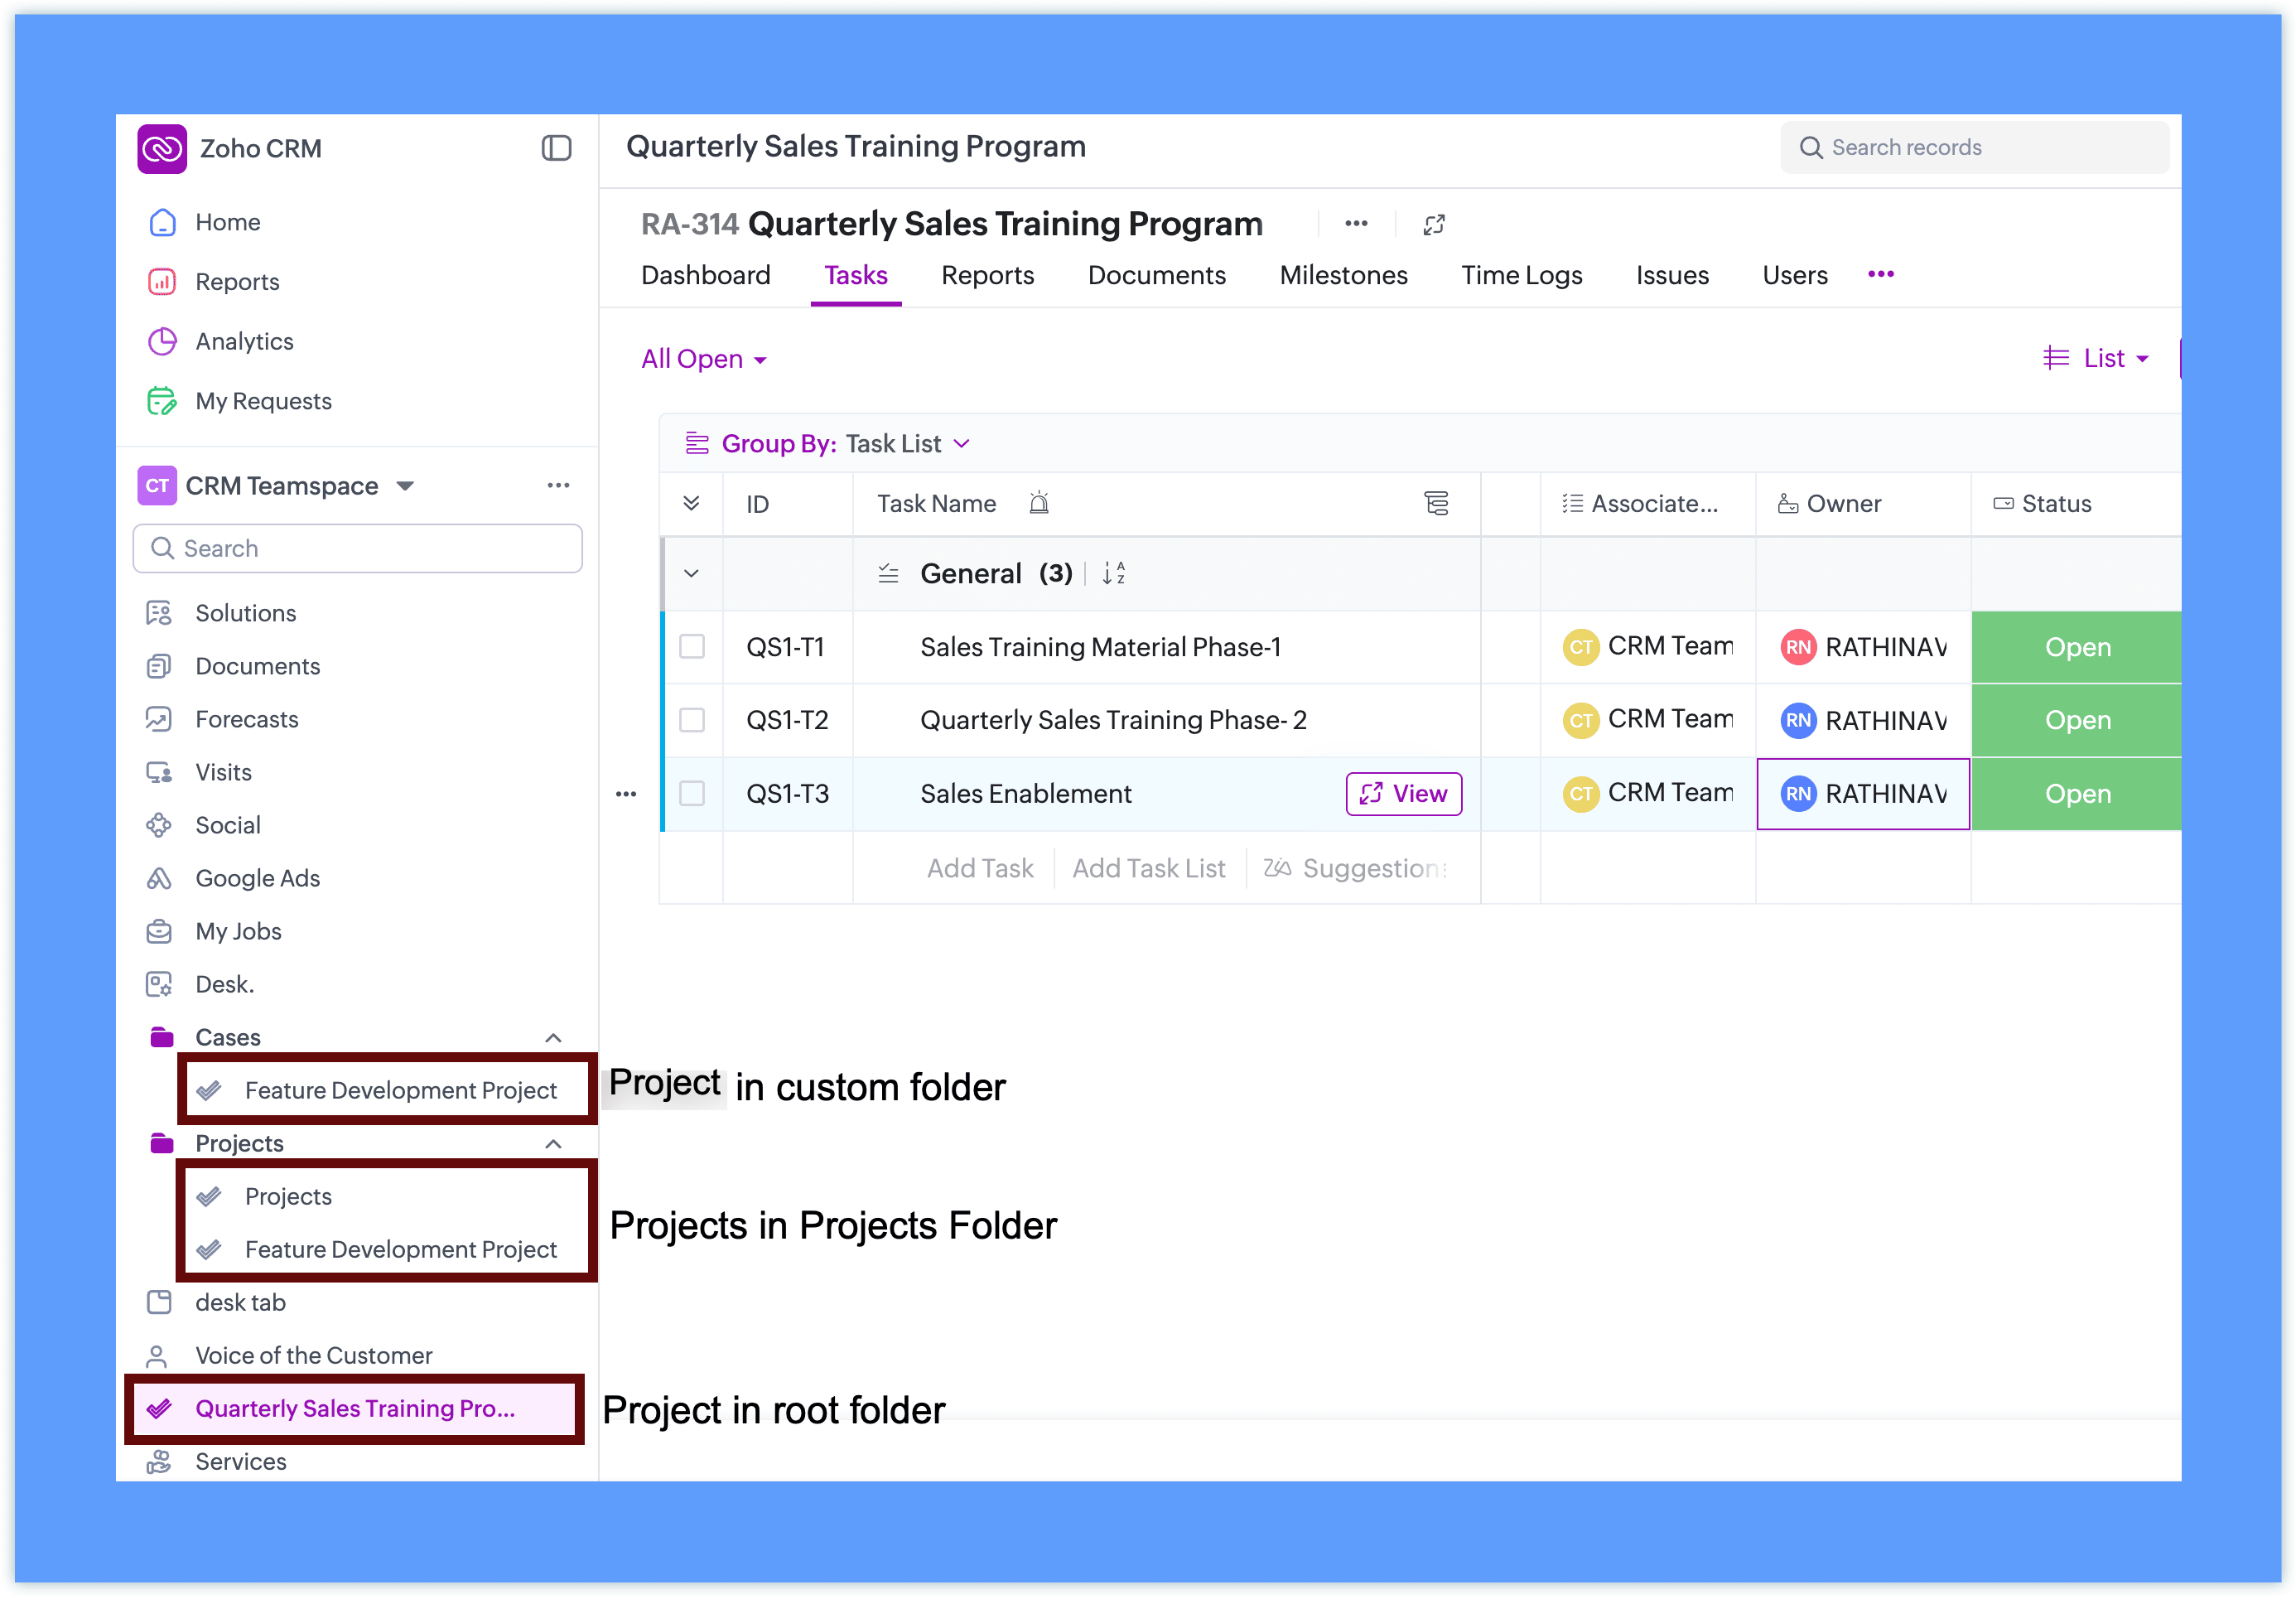
Task: Switch to the Milestones tab
Action: [1343, 275]
